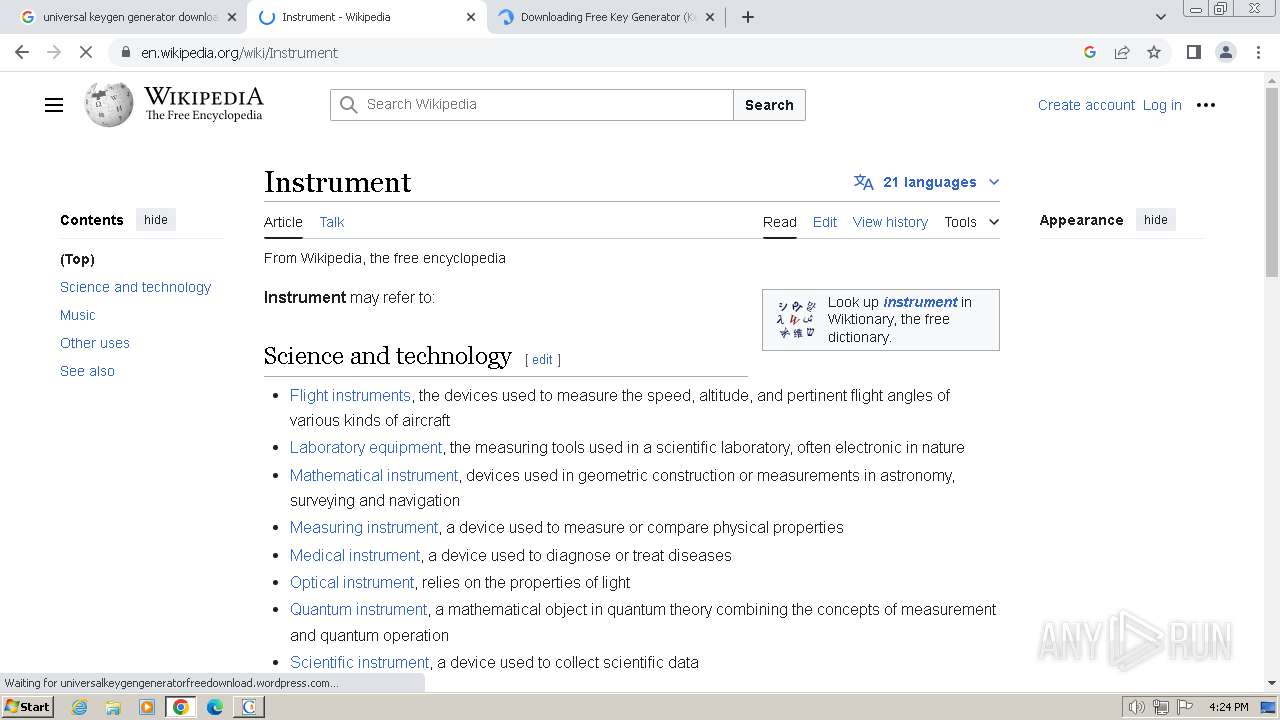Screen dimensions: 1280x720
Task: Bookmark this page with the star icon
Action: pos(1154,52)
